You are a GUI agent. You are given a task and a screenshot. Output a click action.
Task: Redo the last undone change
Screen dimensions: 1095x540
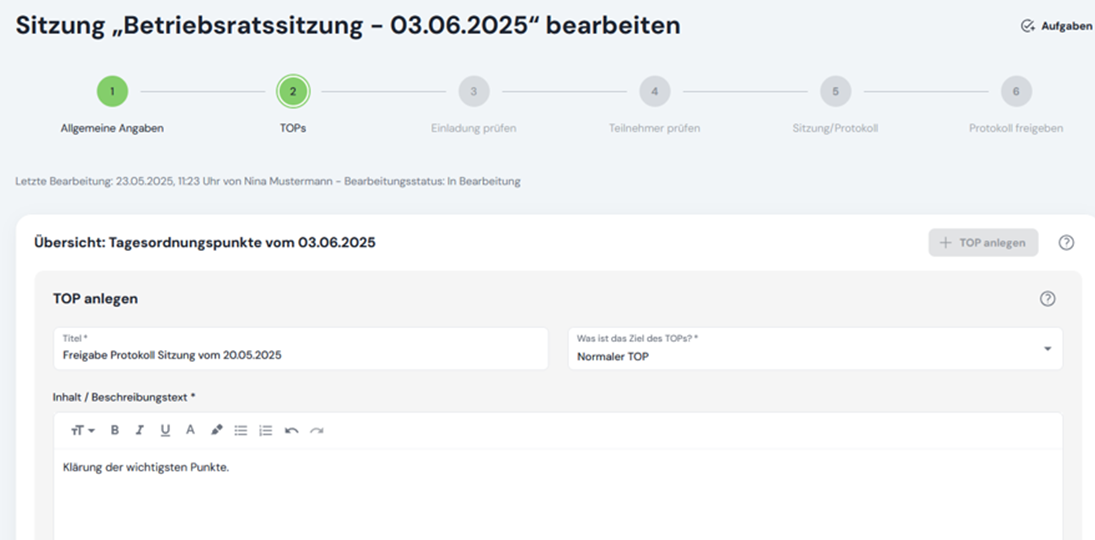(317, 430)
